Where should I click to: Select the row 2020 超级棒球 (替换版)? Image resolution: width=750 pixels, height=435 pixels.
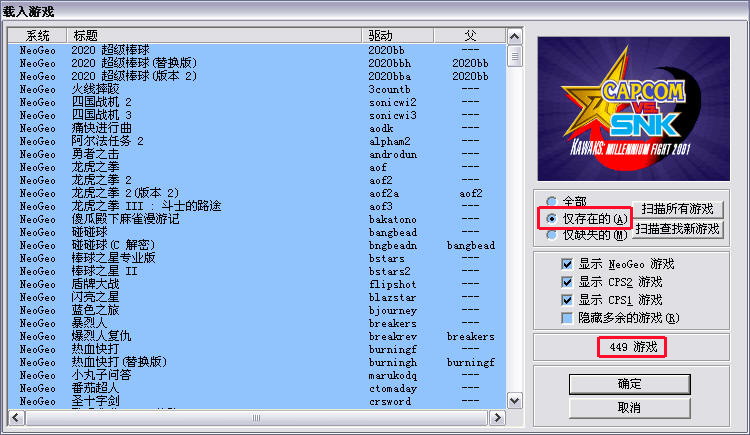click(x=257, y=63)
